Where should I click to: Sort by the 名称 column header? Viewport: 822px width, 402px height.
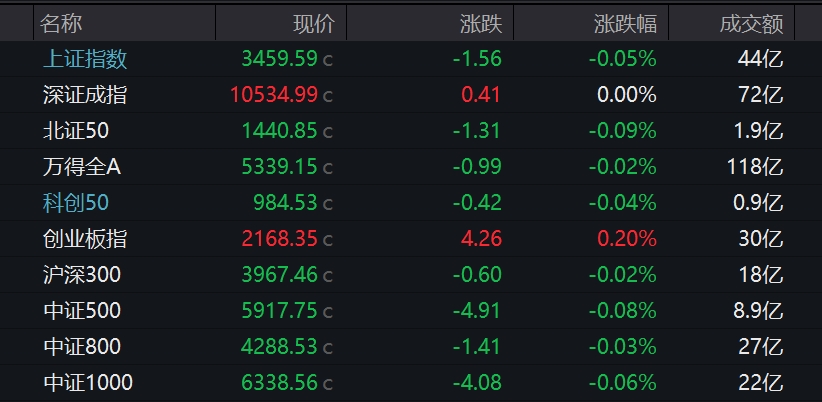click(63, 23)
